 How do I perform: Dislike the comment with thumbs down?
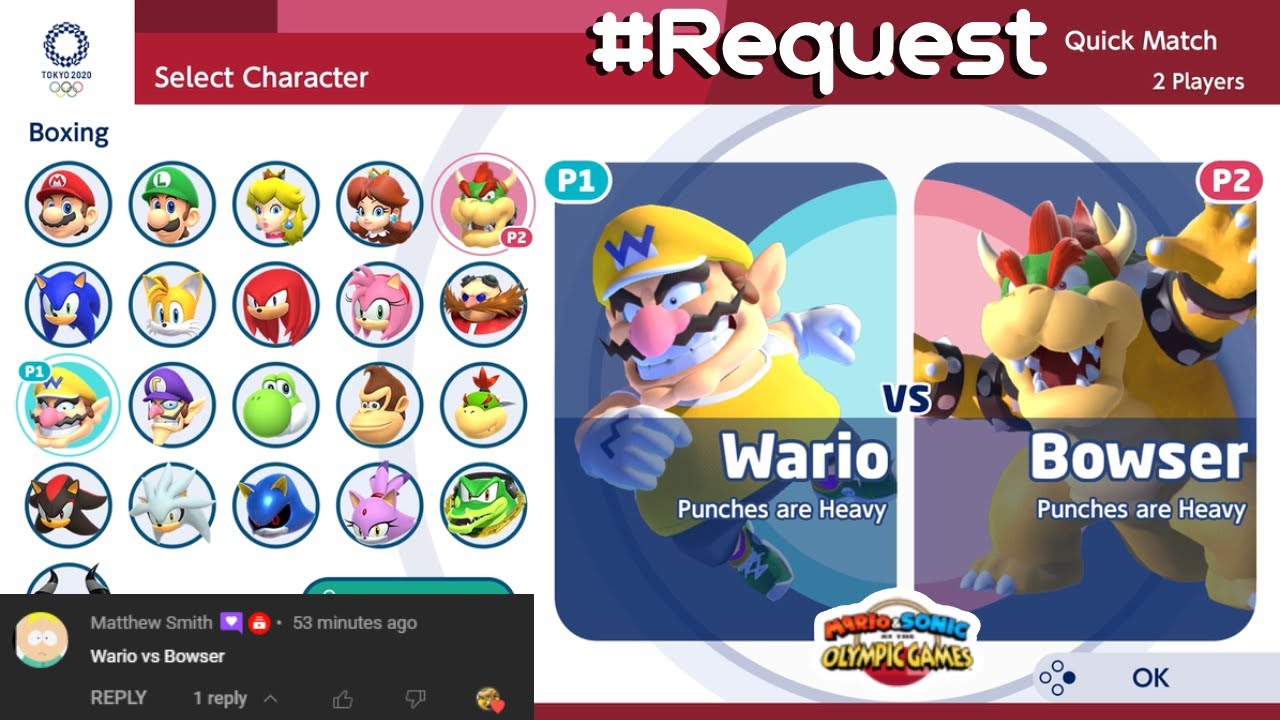416,699
